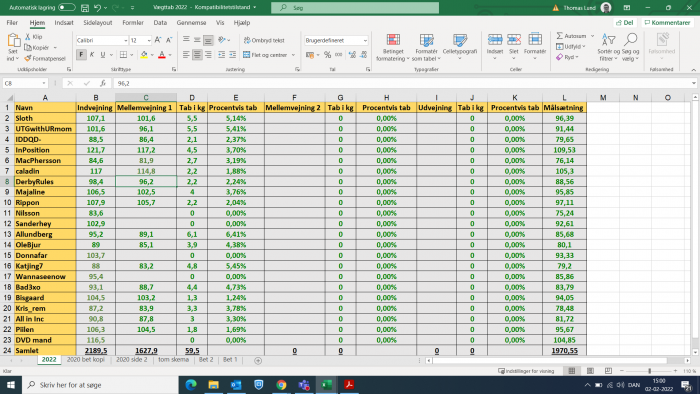Toggle align right icon
The image size is (700, 394).
pyautogui.click(x=208, y=55)
